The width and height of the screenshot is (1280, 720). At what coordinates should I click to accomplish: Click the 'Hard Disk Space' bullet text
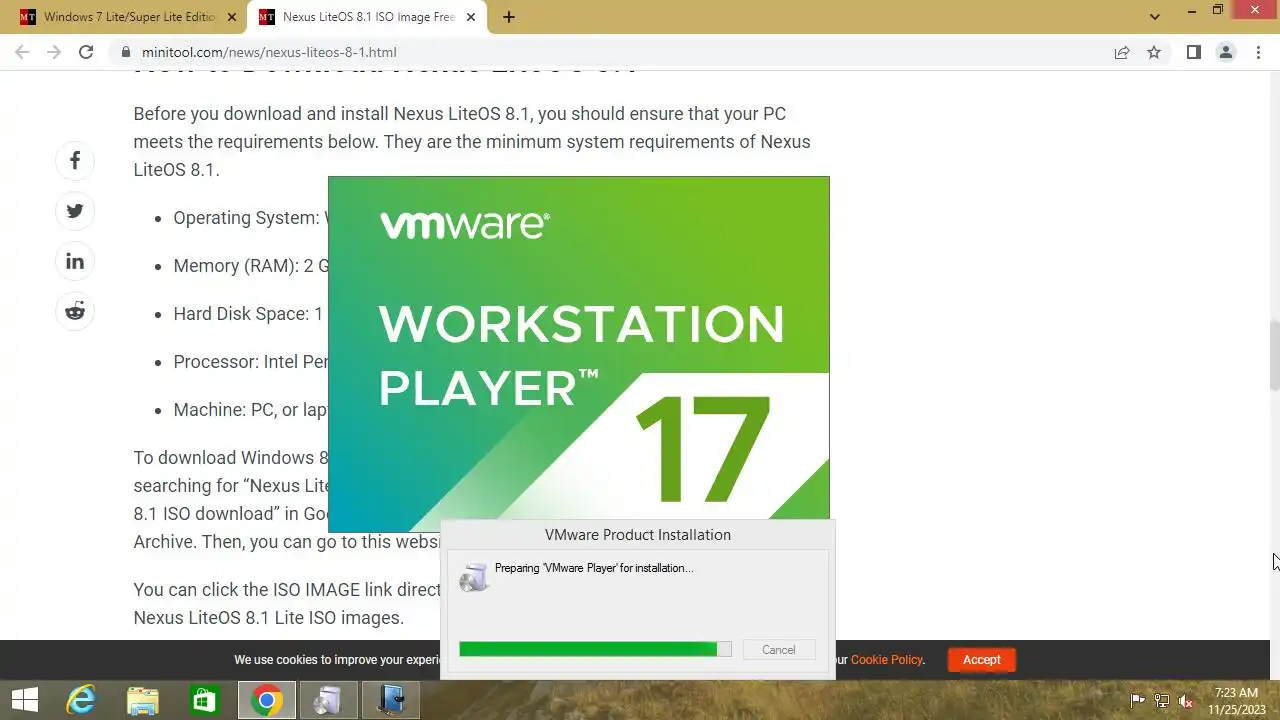point(248,314)
